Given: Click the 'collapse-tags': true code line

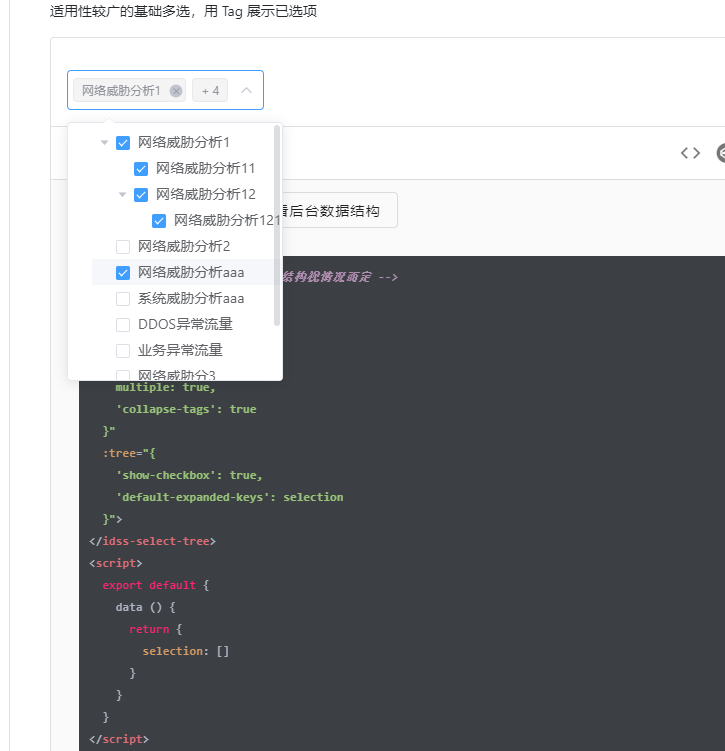Looking at the screenshot, I should [x=186, y=409].
